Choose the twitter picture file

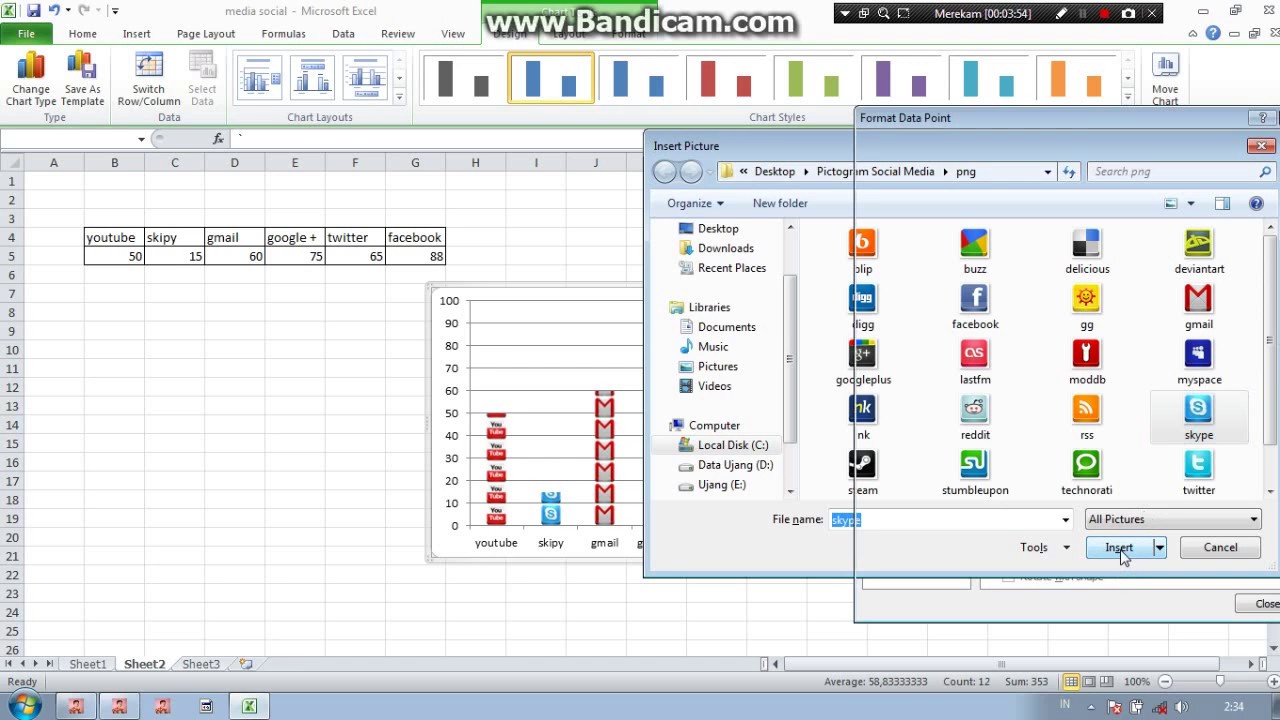(x=1199, y=473)
